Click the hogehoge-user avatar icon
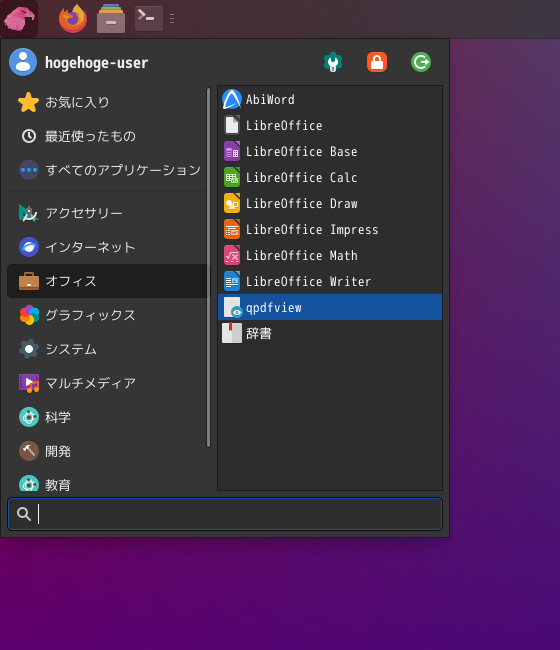560x650 pixels. (23, 62)
